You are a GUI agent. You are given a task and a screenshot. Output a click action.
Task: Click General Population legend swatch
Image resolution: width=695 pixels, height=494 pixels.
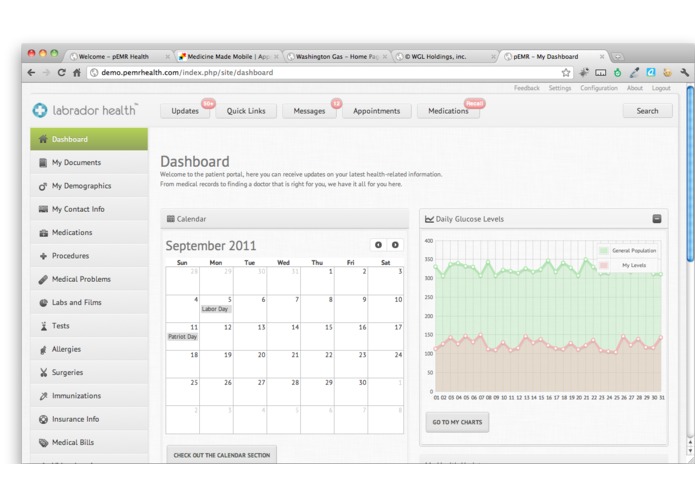pos(603,251)
